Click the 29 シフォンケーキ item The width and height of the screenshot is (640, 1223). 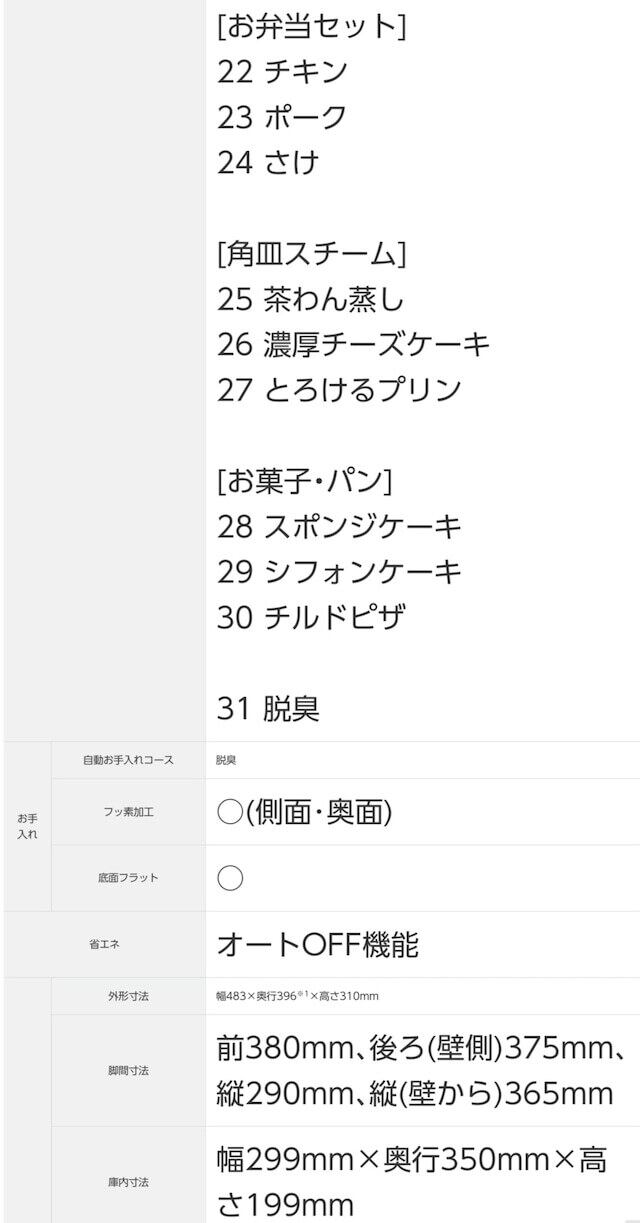click(x=339, y=572)
